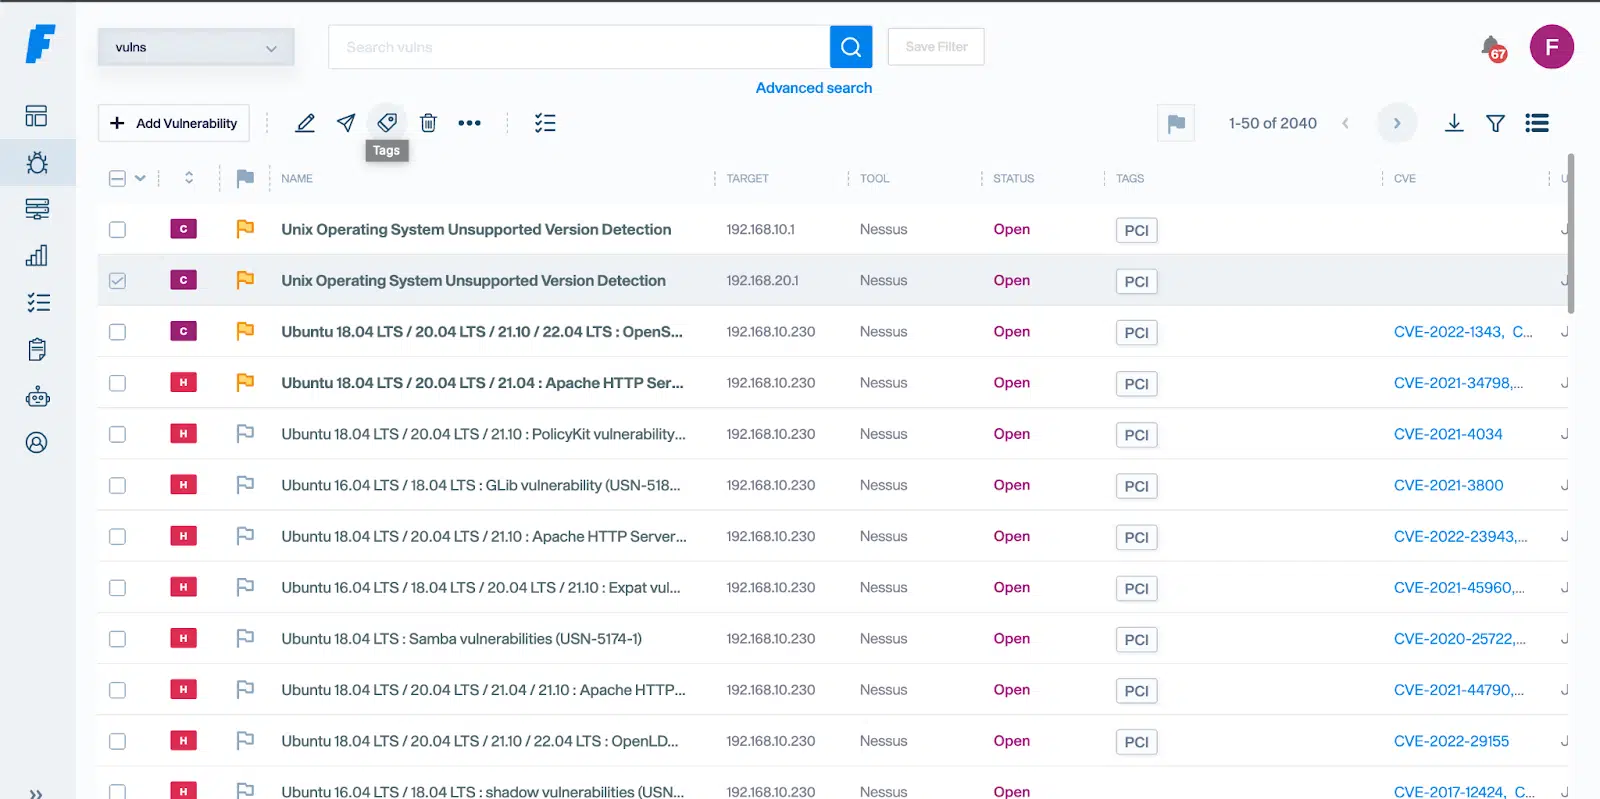Sort by CVE column header
This screenshot has width=1600, height=799.
click(1405, 178)
